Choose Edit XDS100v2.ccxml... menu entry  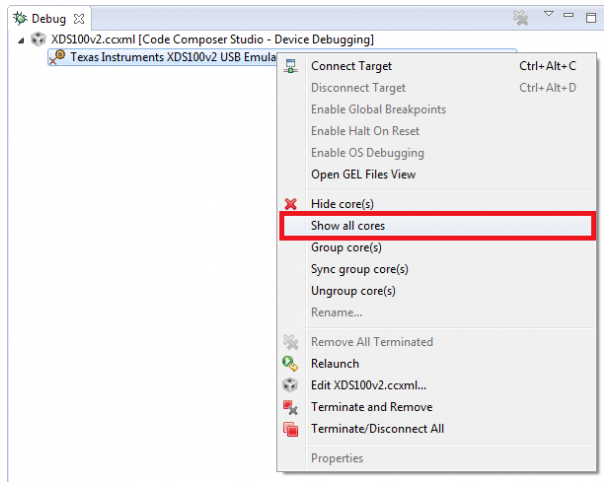pyautogui.click(x=438, y=385)
